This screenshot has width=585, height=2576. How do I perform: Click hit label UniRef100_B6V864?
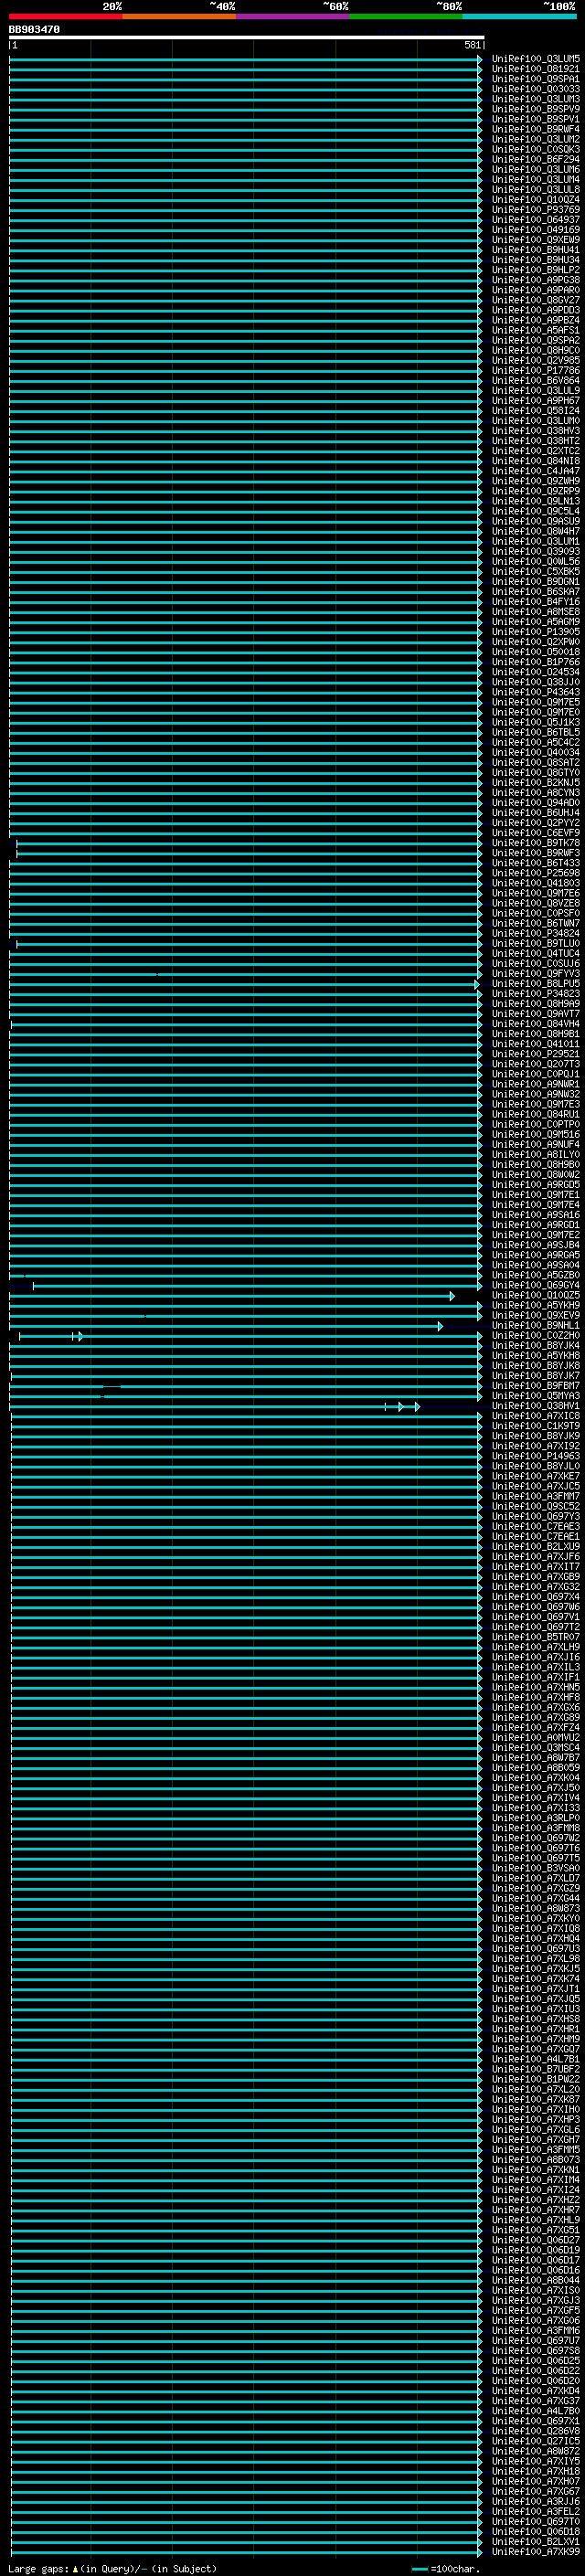(x=536, y=380)
